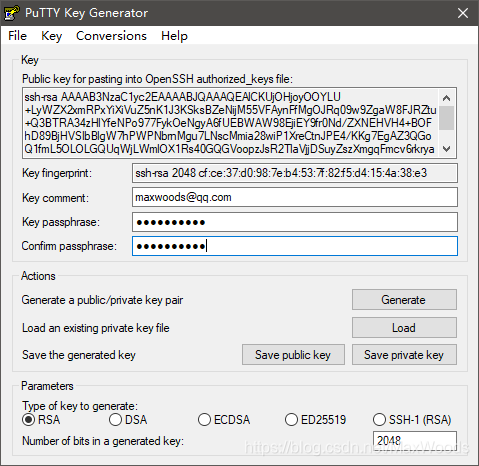
Task: Click 'Load an existing private key file' text
Action: pyautogui.click(x=96, y=328)
